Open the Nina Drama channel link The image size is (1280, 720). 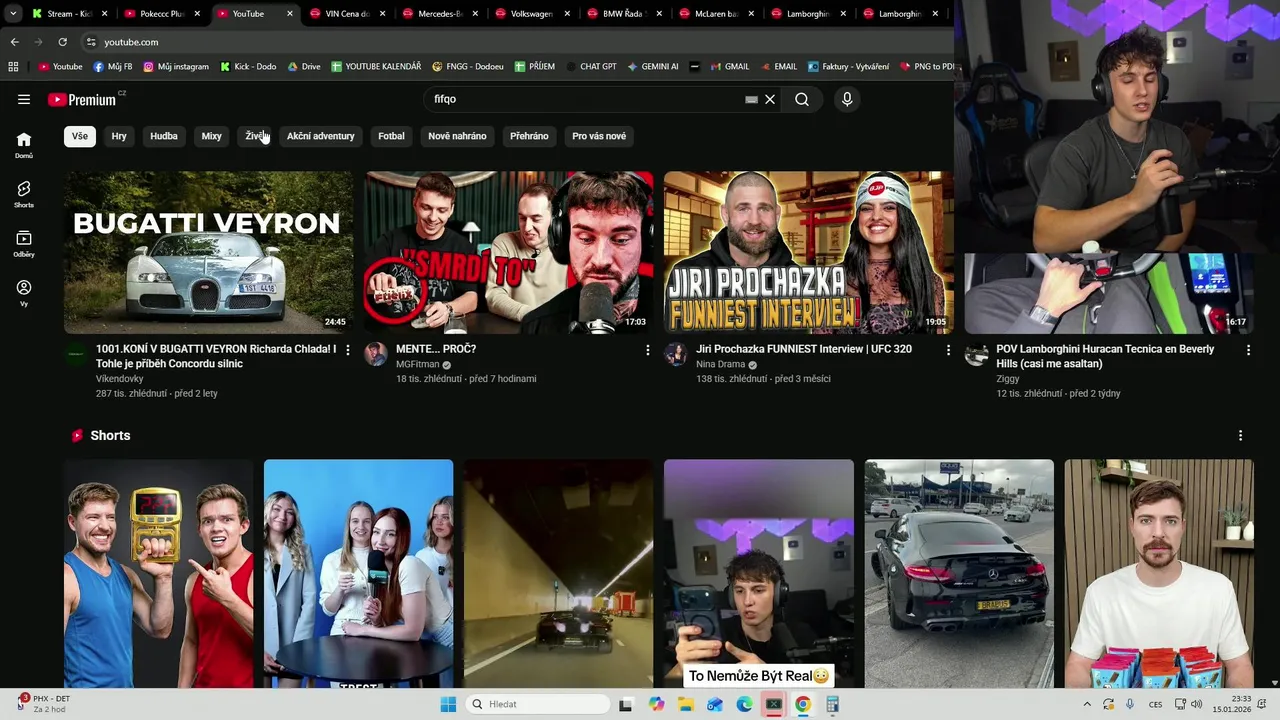pyautogui.click(x=721, y=365)
